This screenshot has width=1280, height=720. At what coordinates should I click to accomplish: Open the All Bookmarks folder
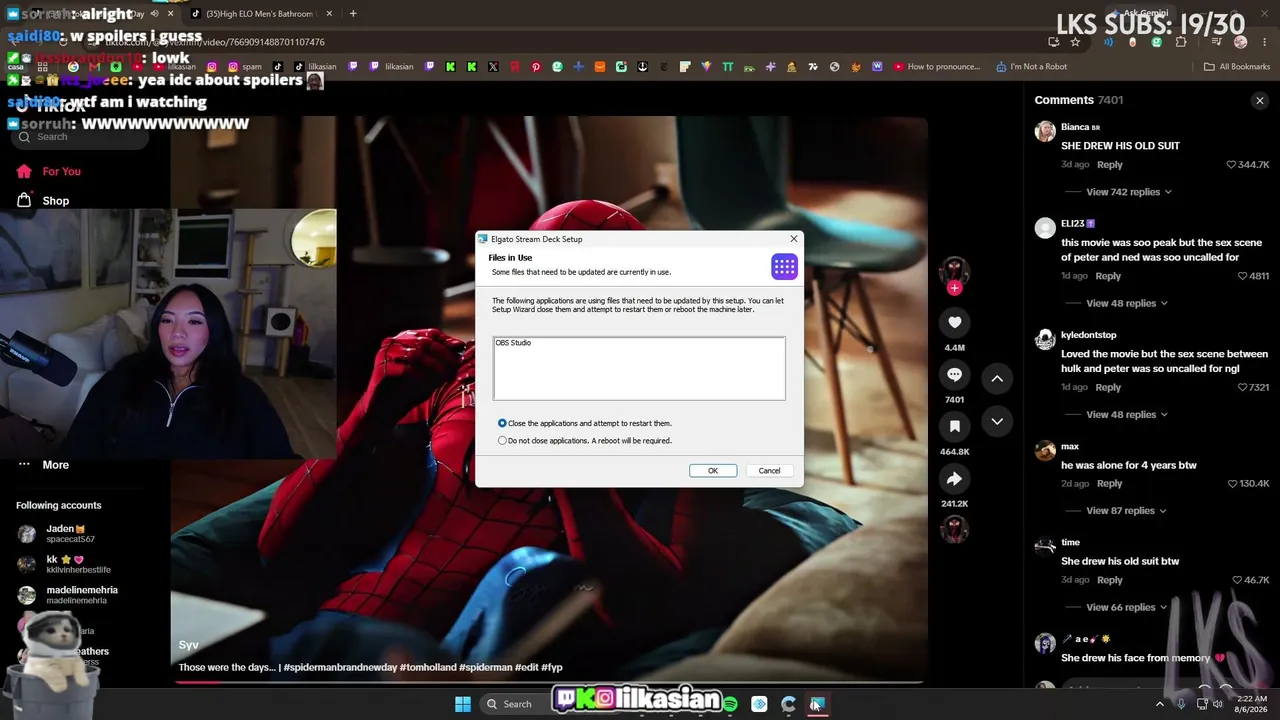pos(1237,67)
